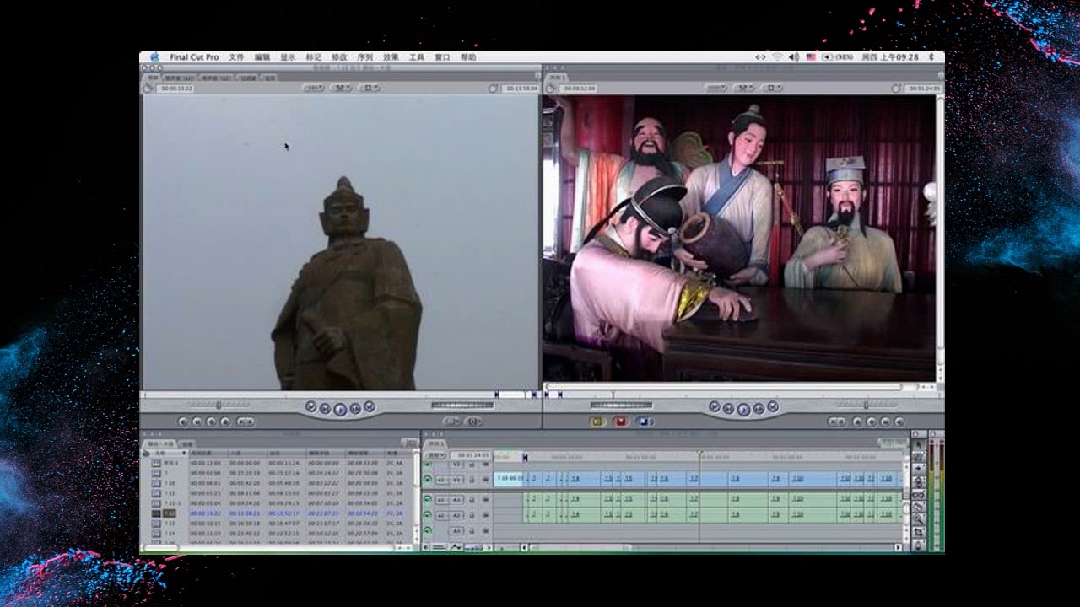
Task: Click Play Around Current Frame in Canvas
Action: (758, 409)
